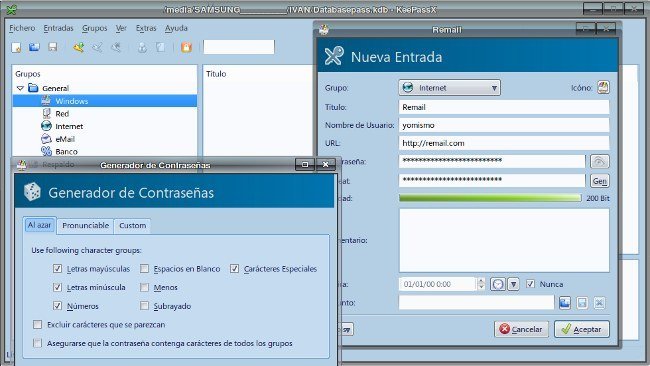
Task: Click the Copy Password clipboard toolbar icon
Action: (160, 47)
